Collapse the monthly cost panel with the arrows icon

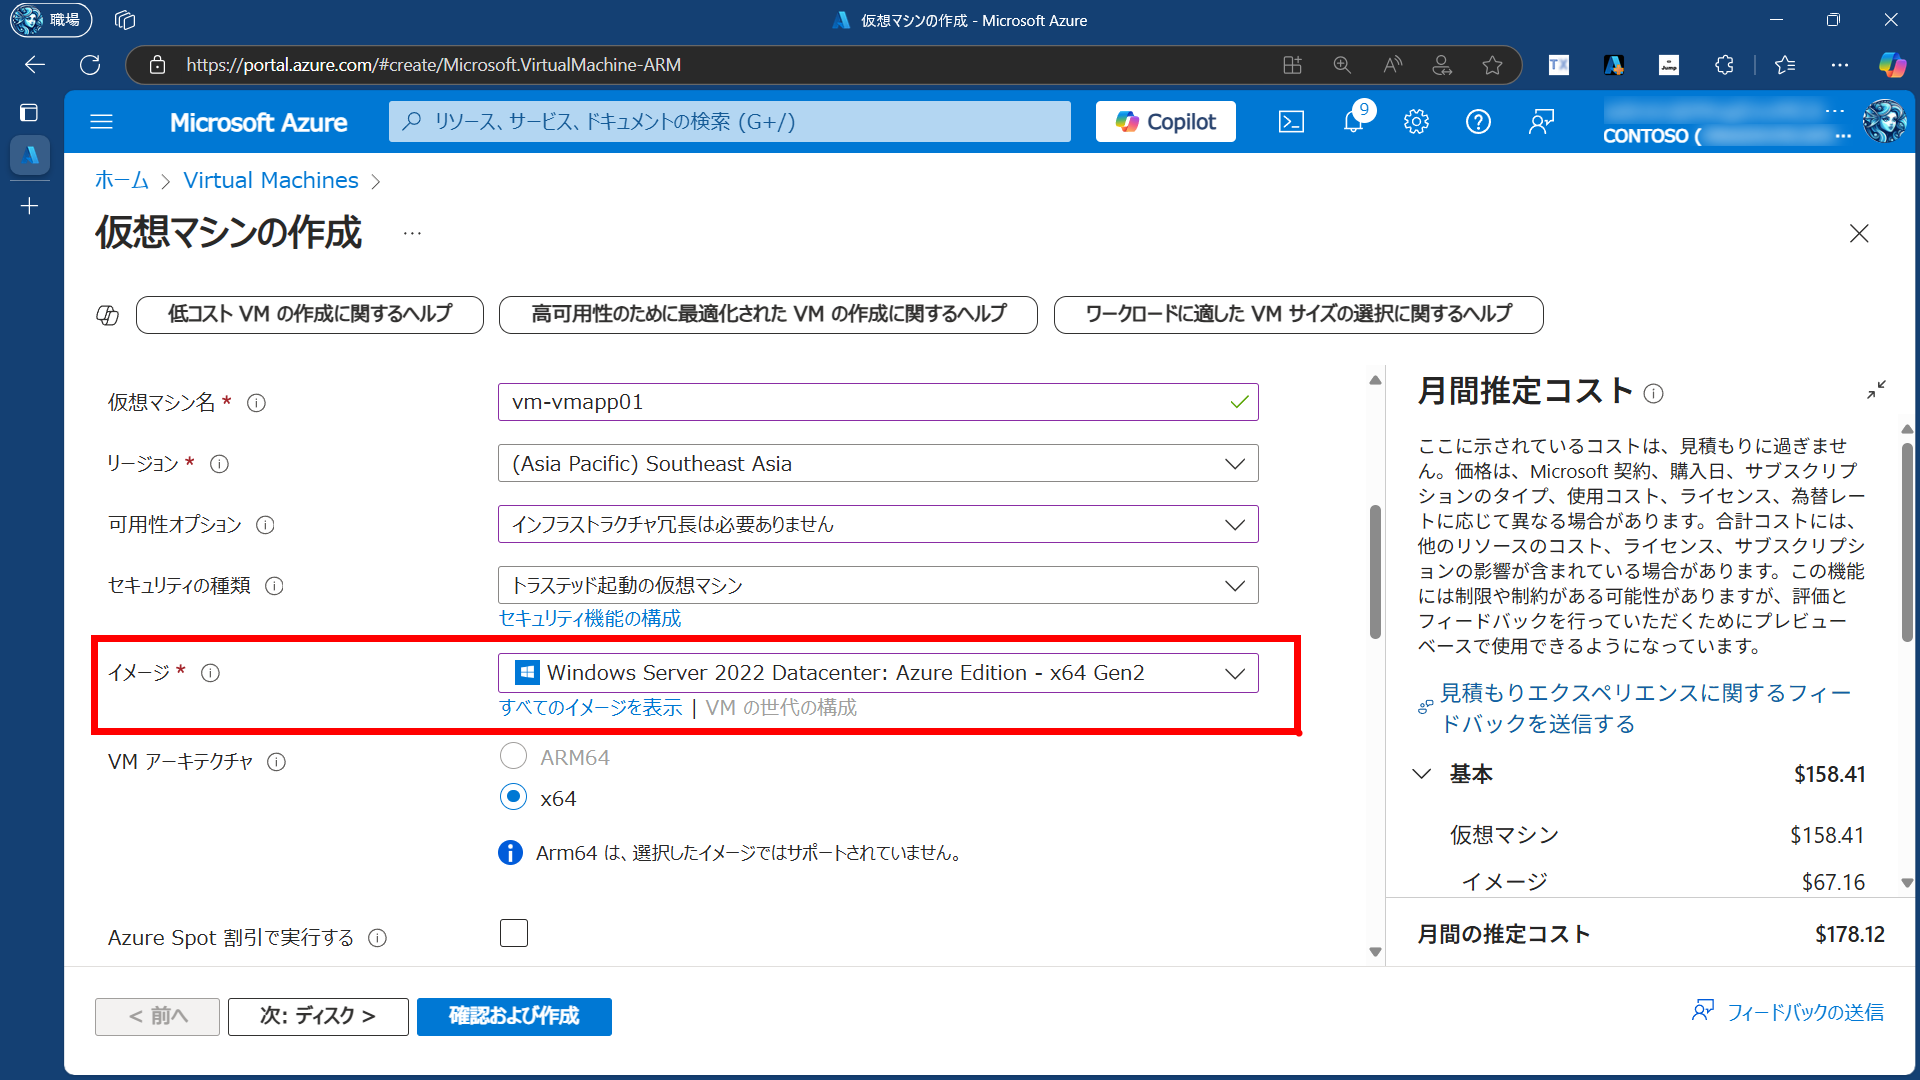click(1876, 390)
